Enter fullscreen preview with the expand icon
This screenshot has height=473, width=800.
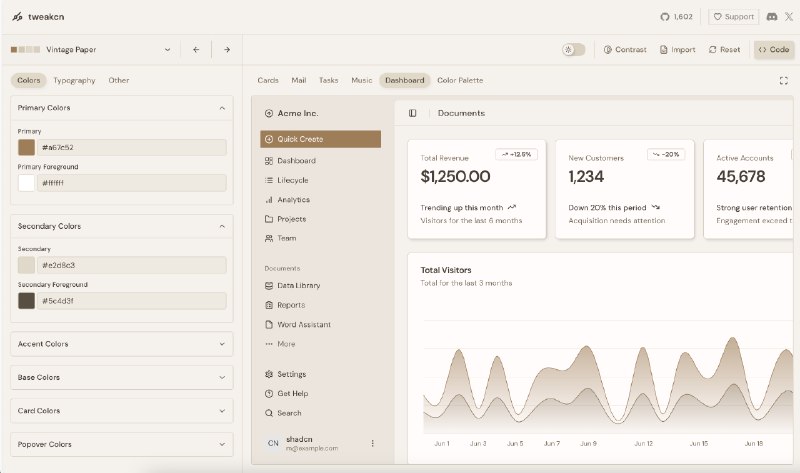point(783,80)
